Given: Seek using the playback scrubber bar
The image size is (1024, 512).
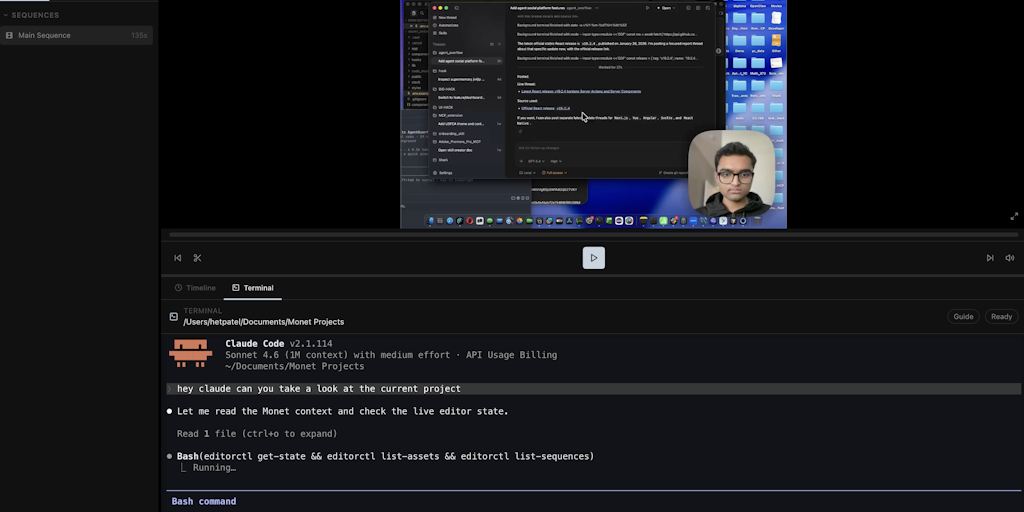Looking at the screenshot, I should pos(593,234).
